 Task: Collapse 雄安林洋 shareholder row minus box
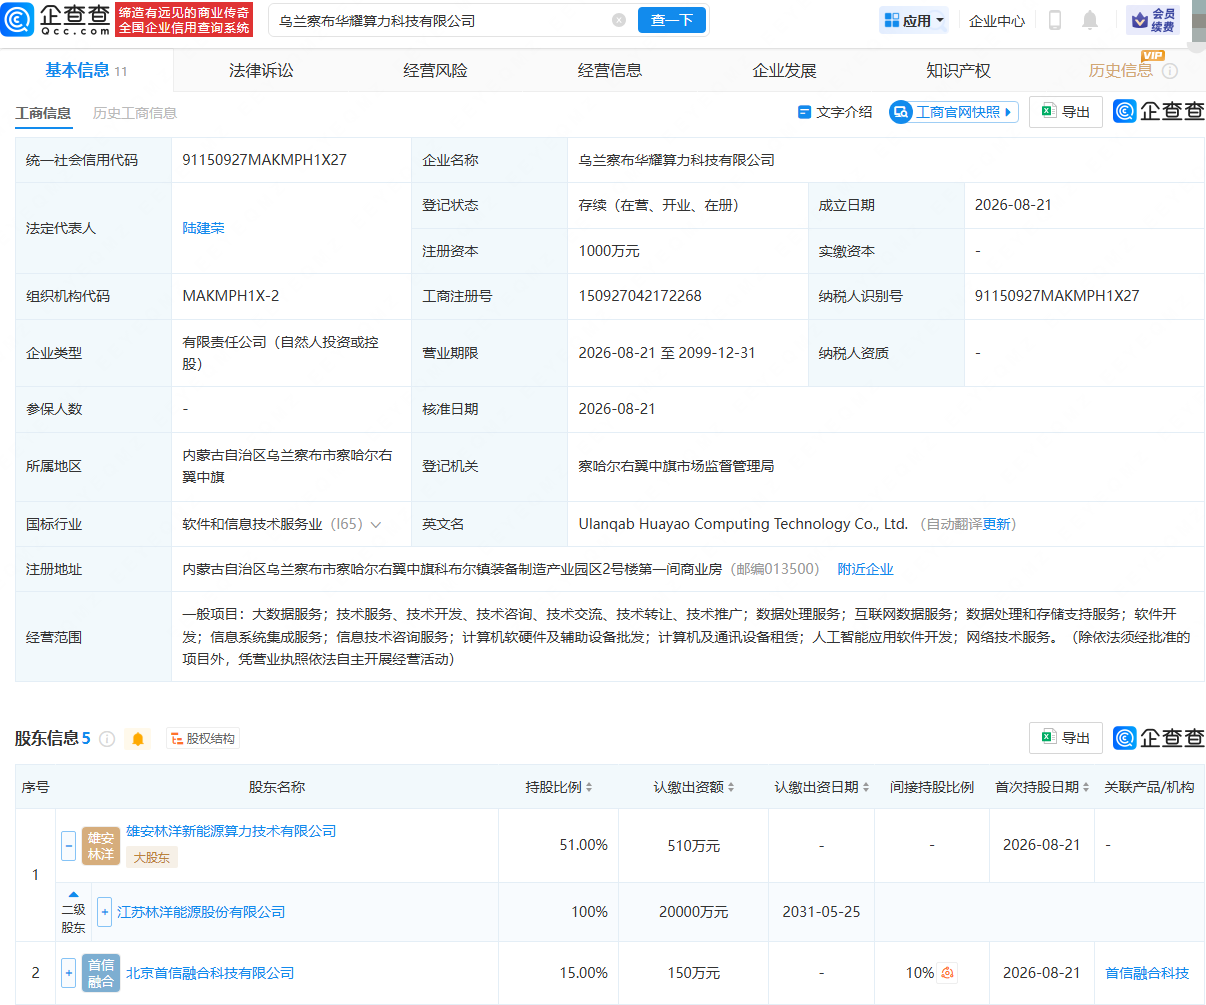tap(68, 846)
